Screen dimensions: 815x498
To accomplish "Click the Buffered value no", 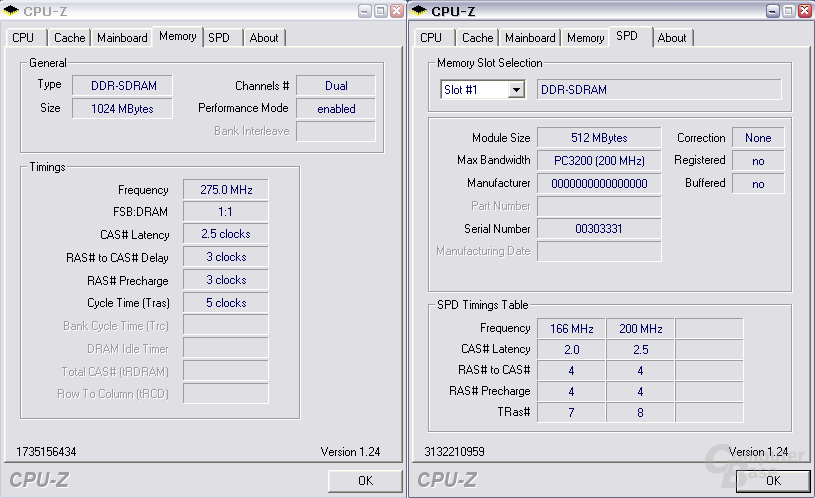I will tap(758, 184).
